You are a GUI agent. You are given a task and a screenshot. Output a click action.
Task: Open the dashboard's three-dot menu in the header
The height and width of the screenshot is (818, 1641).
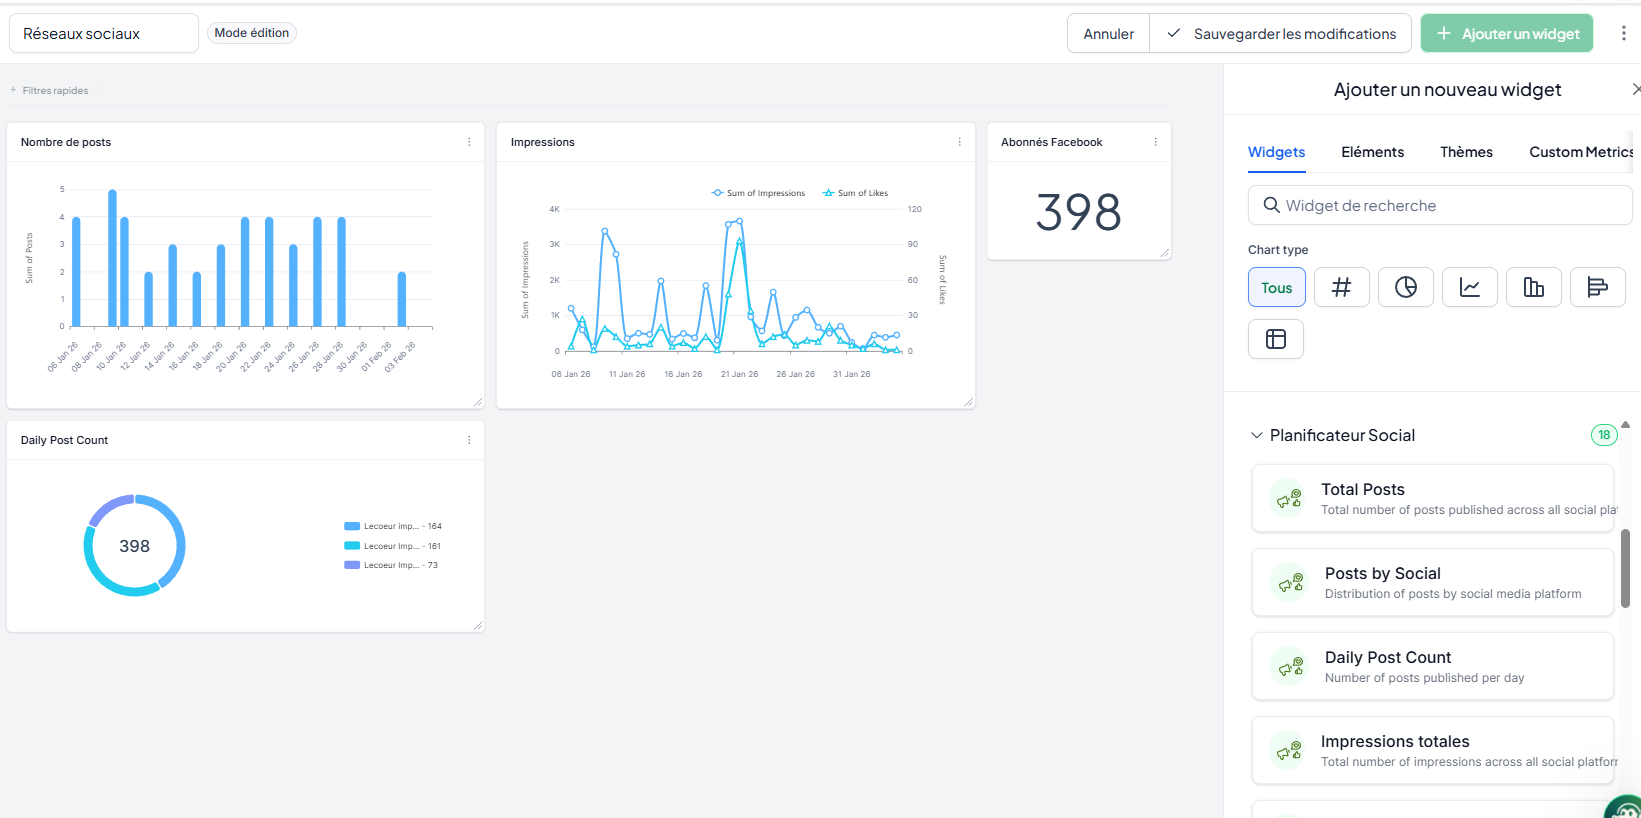[x=1623, y=33]
